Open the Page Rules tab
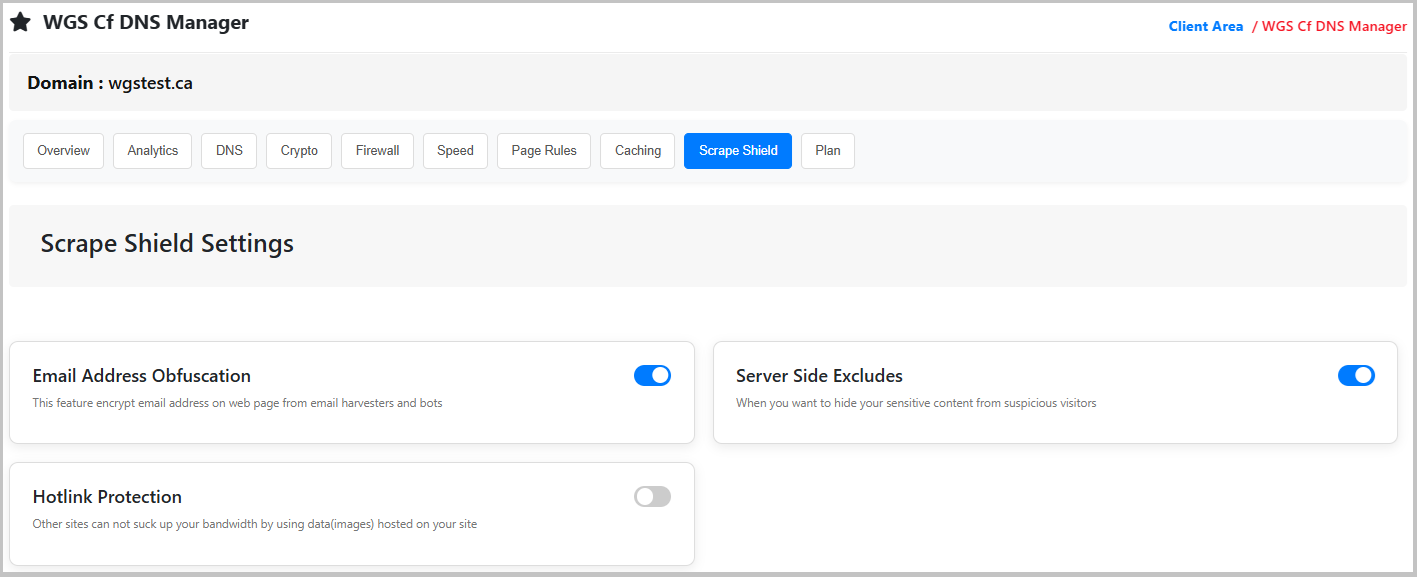Viewport: 1417px width, 577px height. pyautogui.click(x=544, y=151)
